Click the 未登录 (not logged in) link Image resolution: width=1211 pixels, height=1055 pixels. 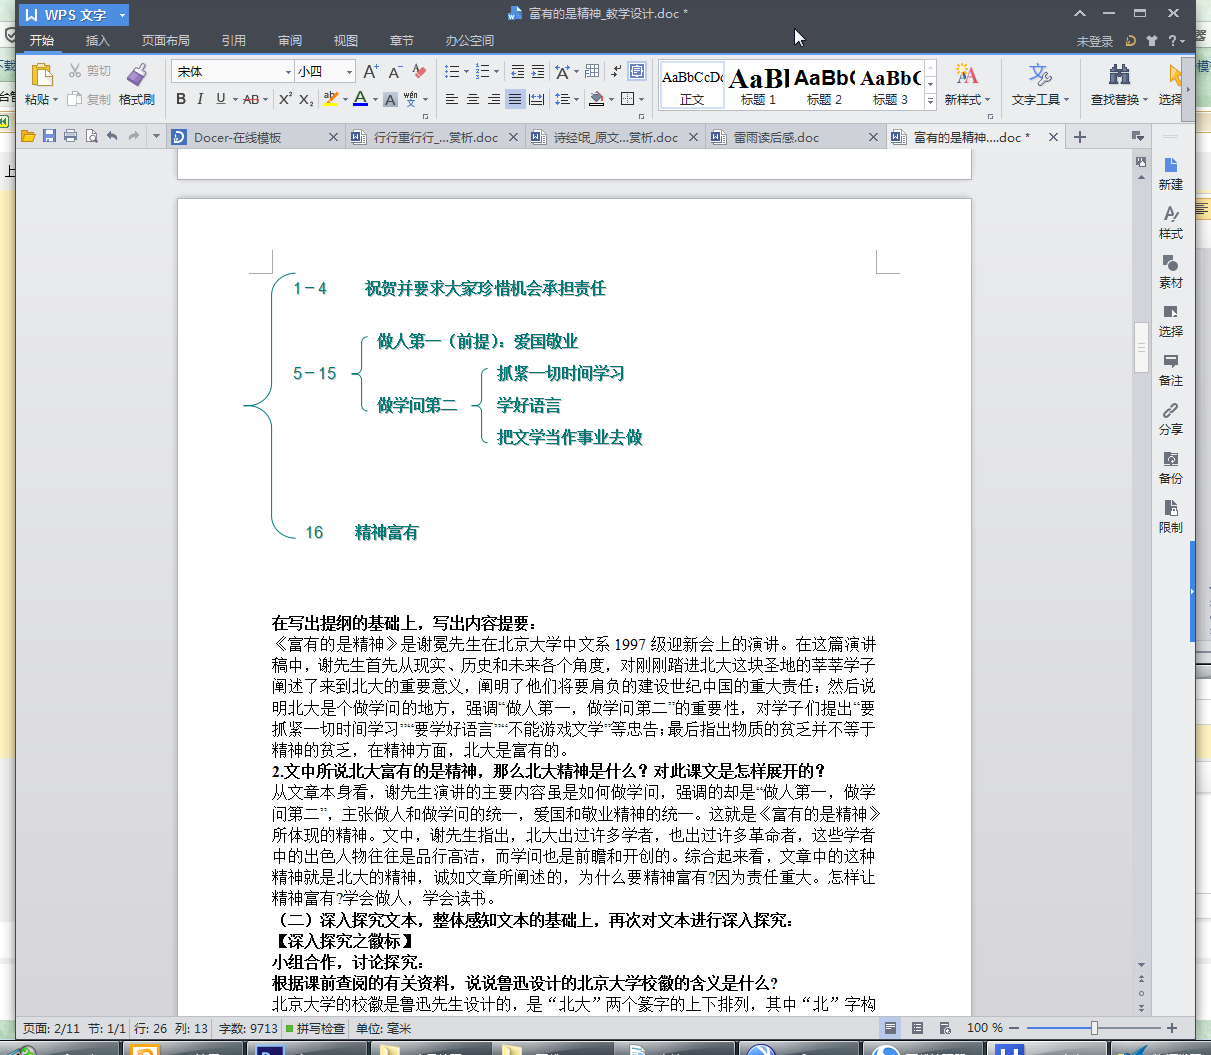pyautogui.click(x=1094, y=41)
